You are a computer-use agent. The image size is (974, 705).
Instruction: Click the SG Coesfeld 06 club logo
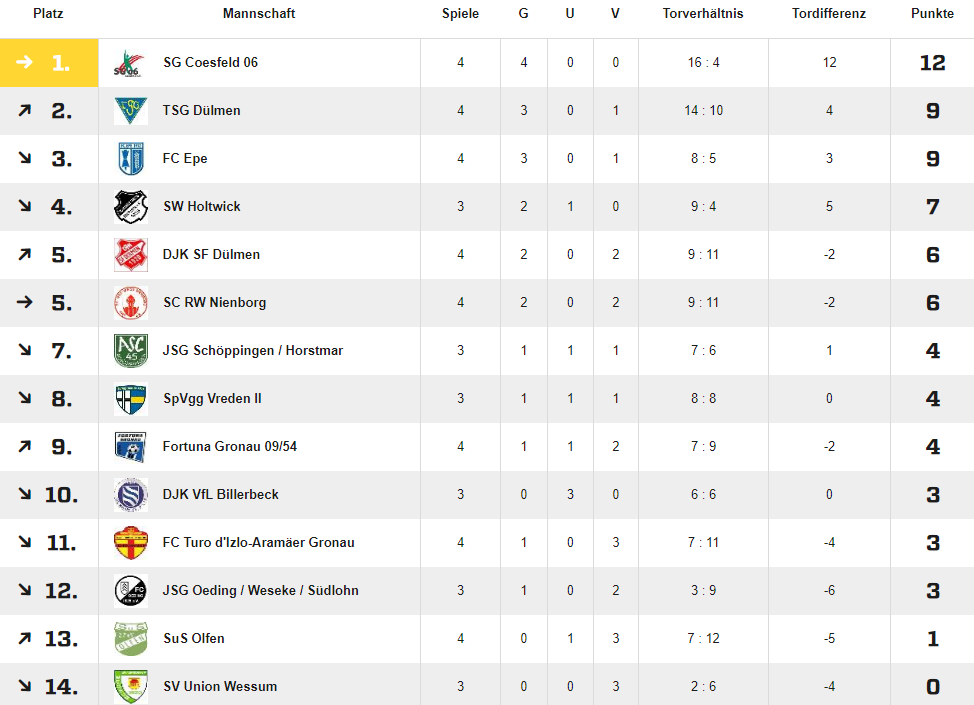130,63
